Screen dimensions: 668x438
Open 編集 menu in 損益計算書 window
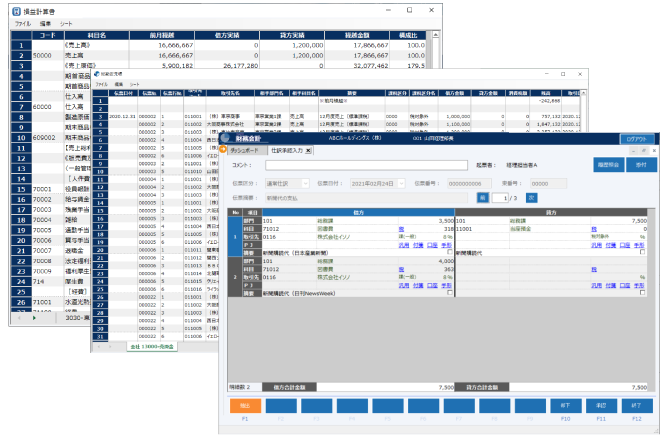point(49,21)
